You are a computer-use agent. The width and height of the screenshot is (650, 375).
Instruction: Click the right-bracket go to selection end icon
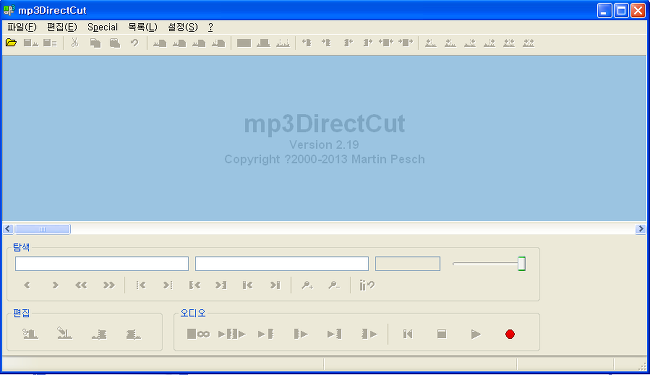221,285
